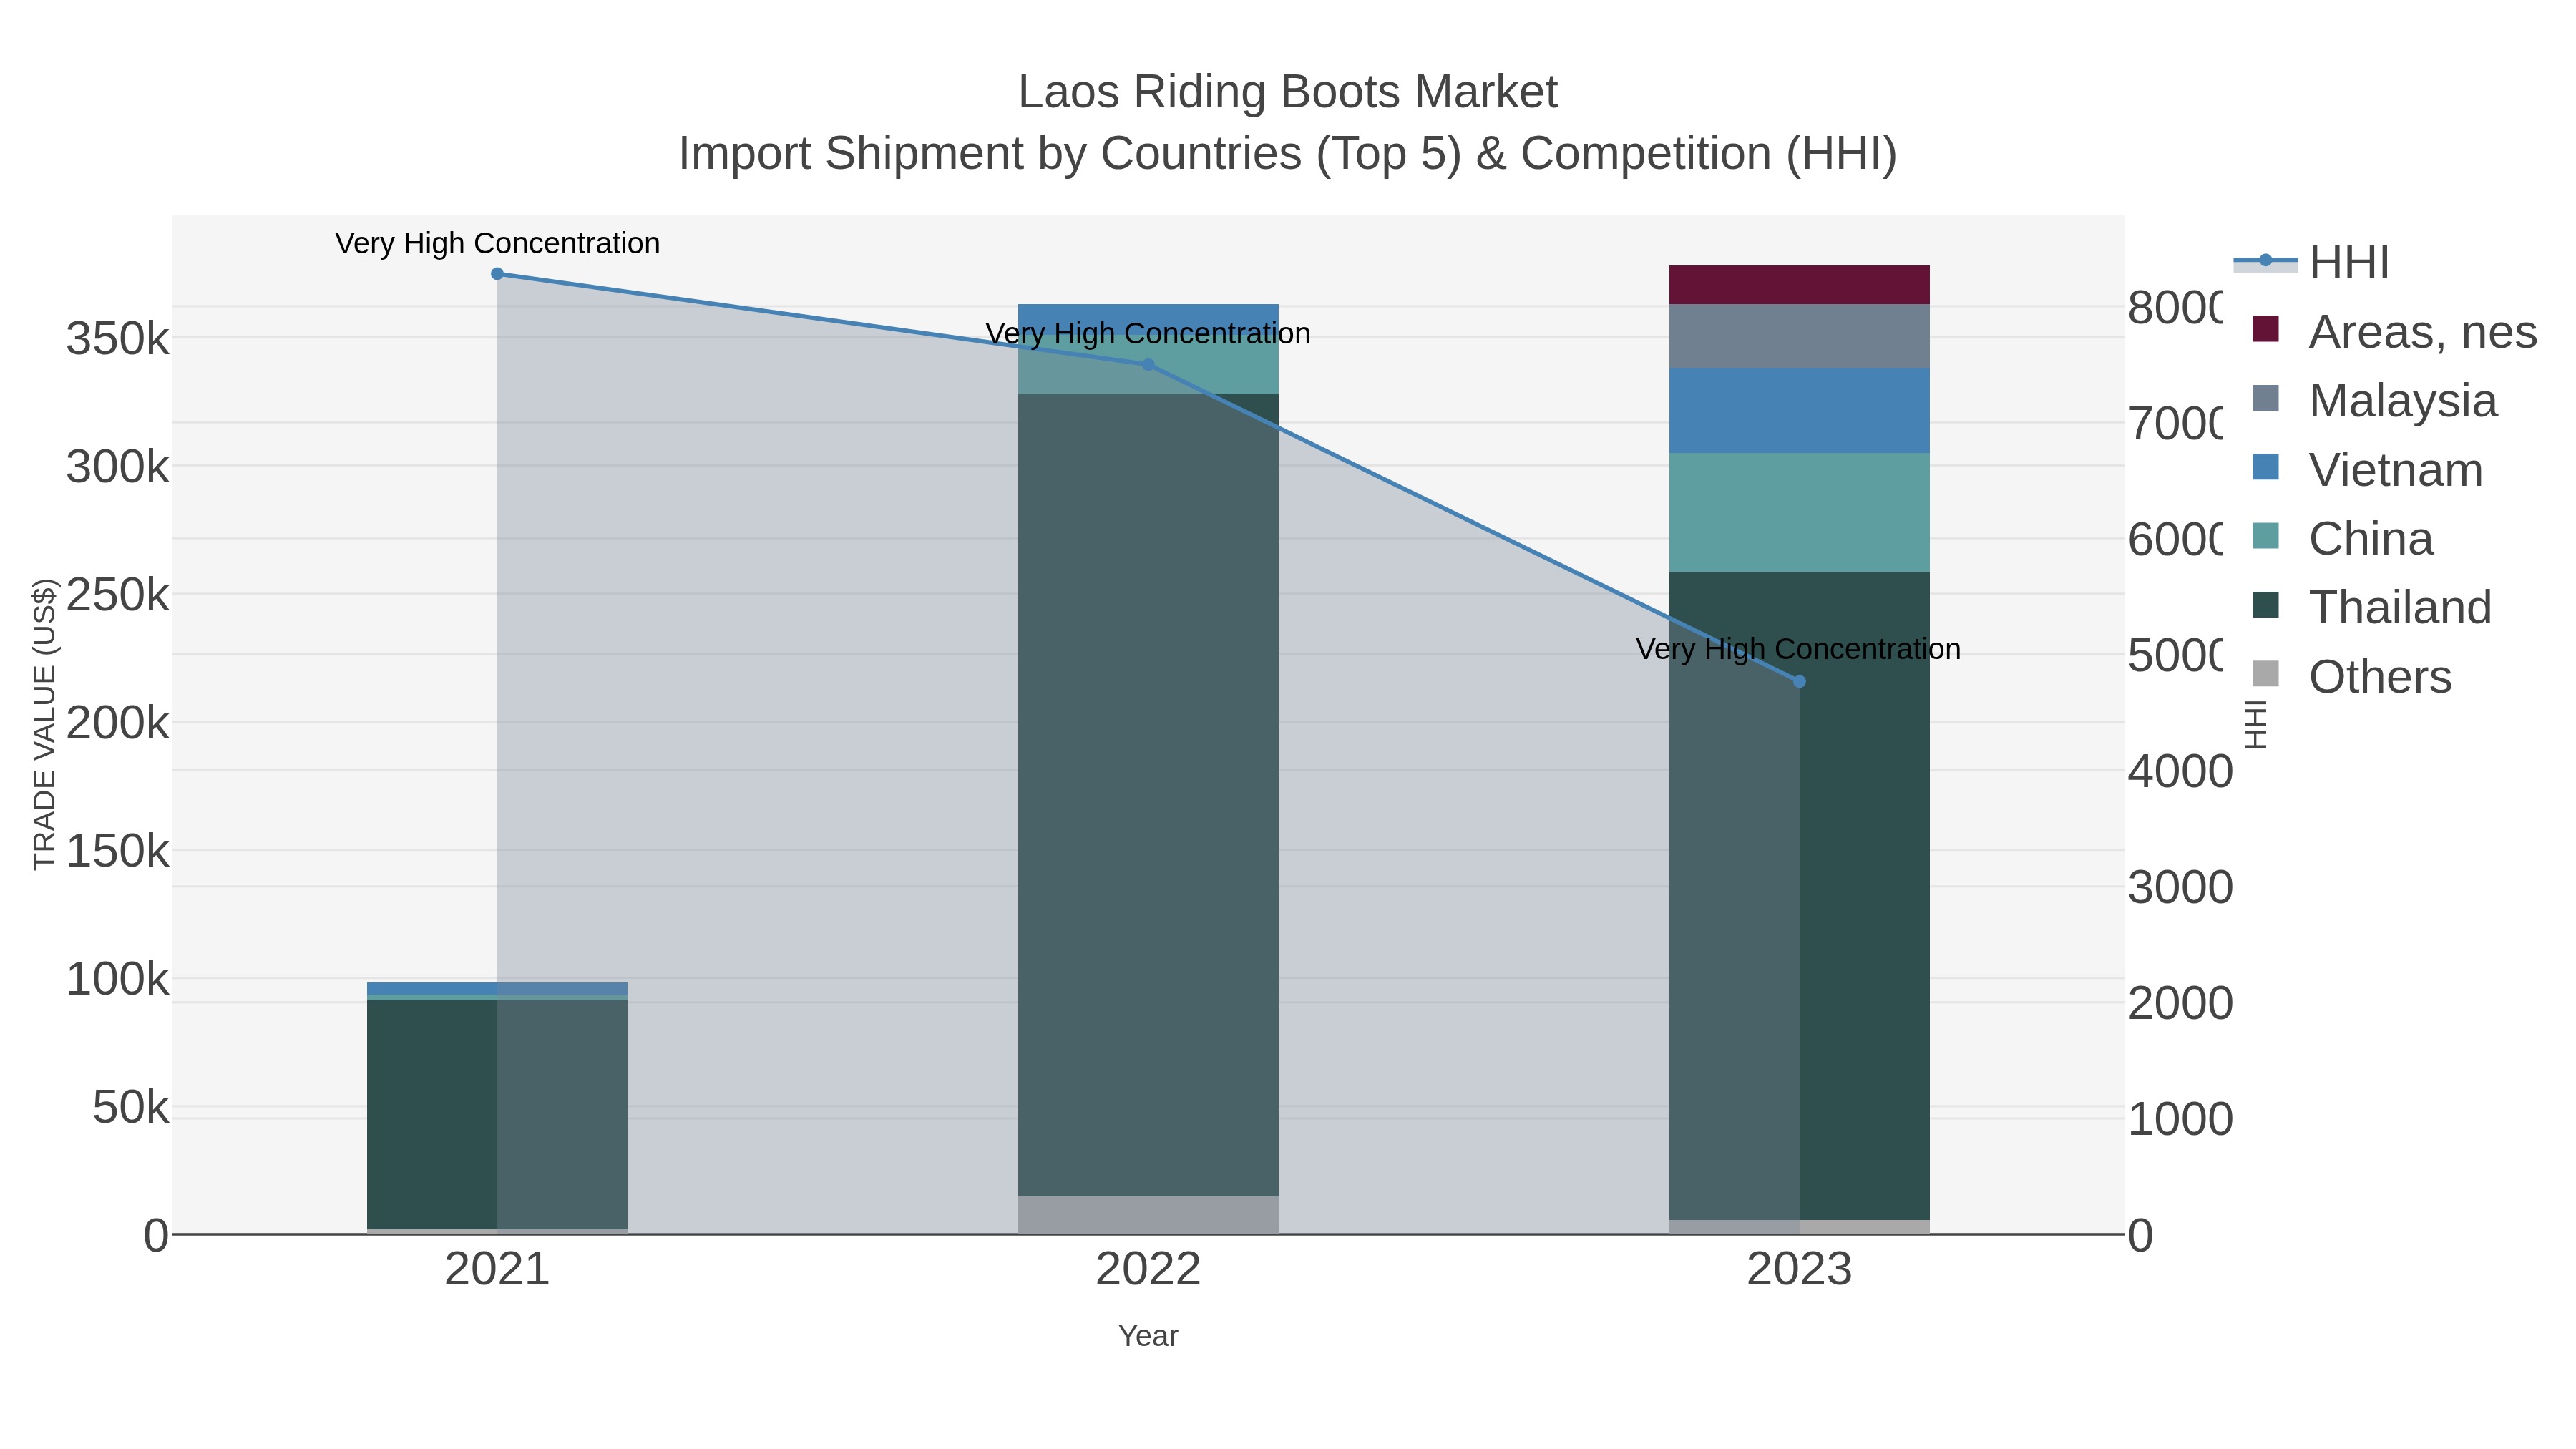Click the 2022 x-axis label
The height and width of the screenshot is (1449, 2576).
1148,1270
